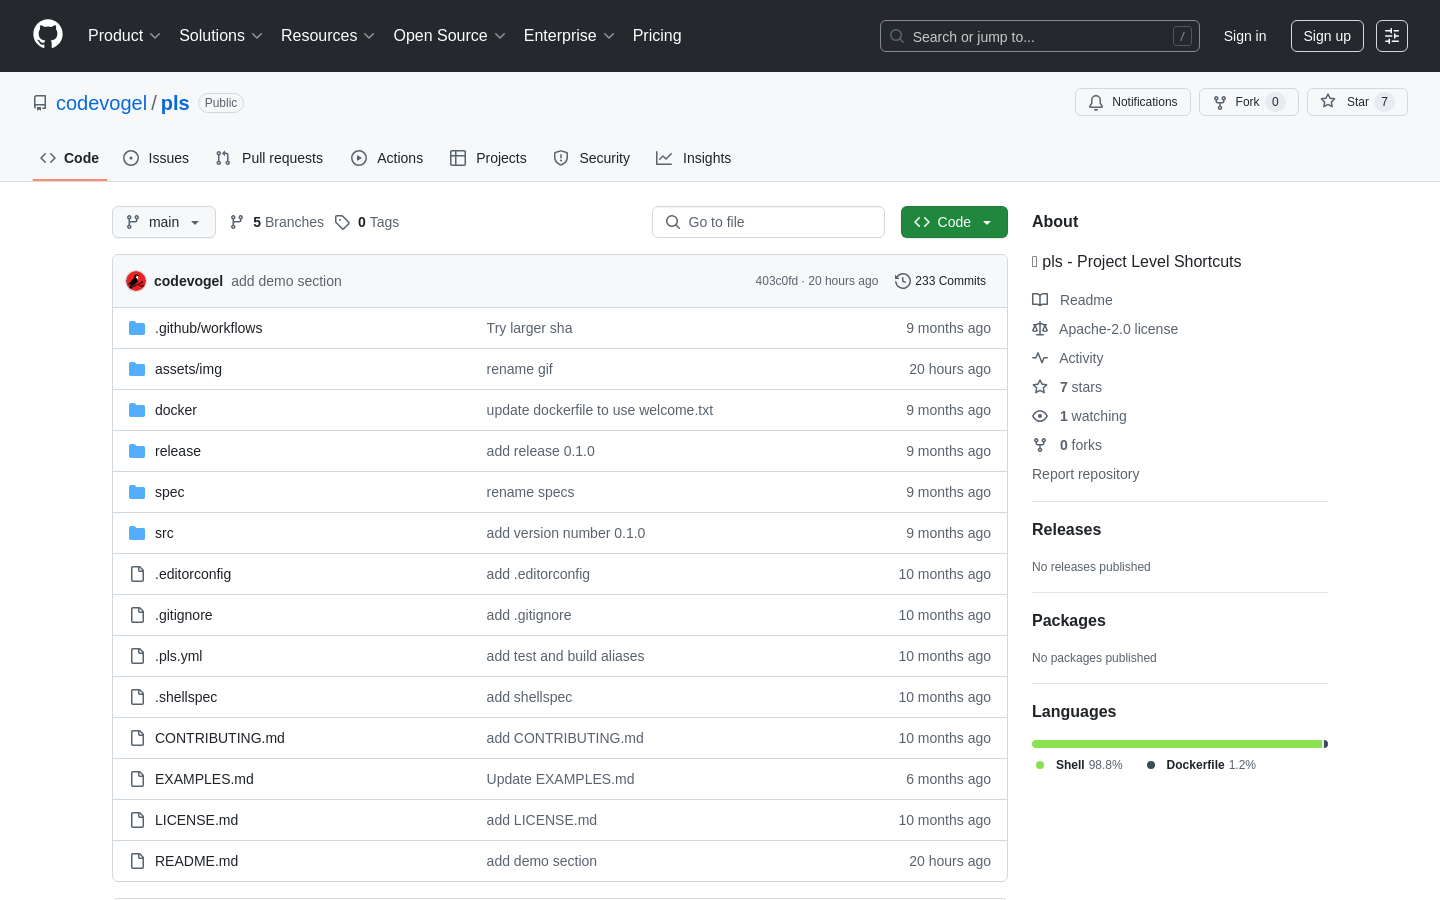Switch to the Insights tab
1440x900 pixels.
[x=694, y=158]
